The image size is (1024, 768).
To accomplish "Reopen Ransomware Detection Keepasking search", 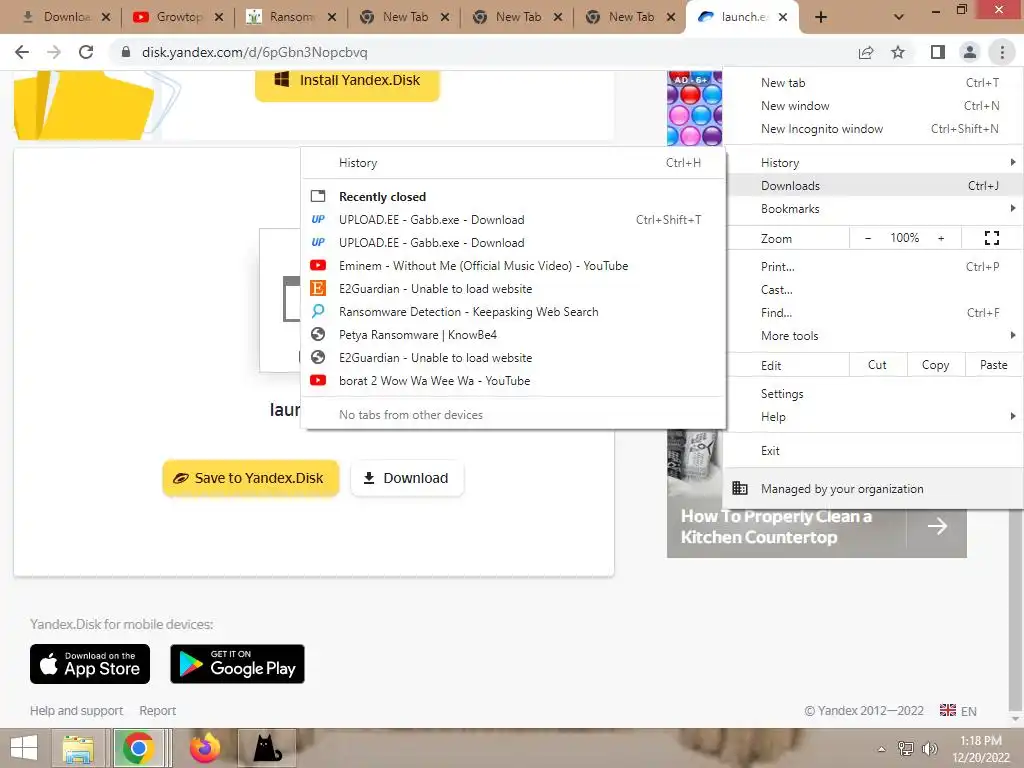I will [513, 312].
